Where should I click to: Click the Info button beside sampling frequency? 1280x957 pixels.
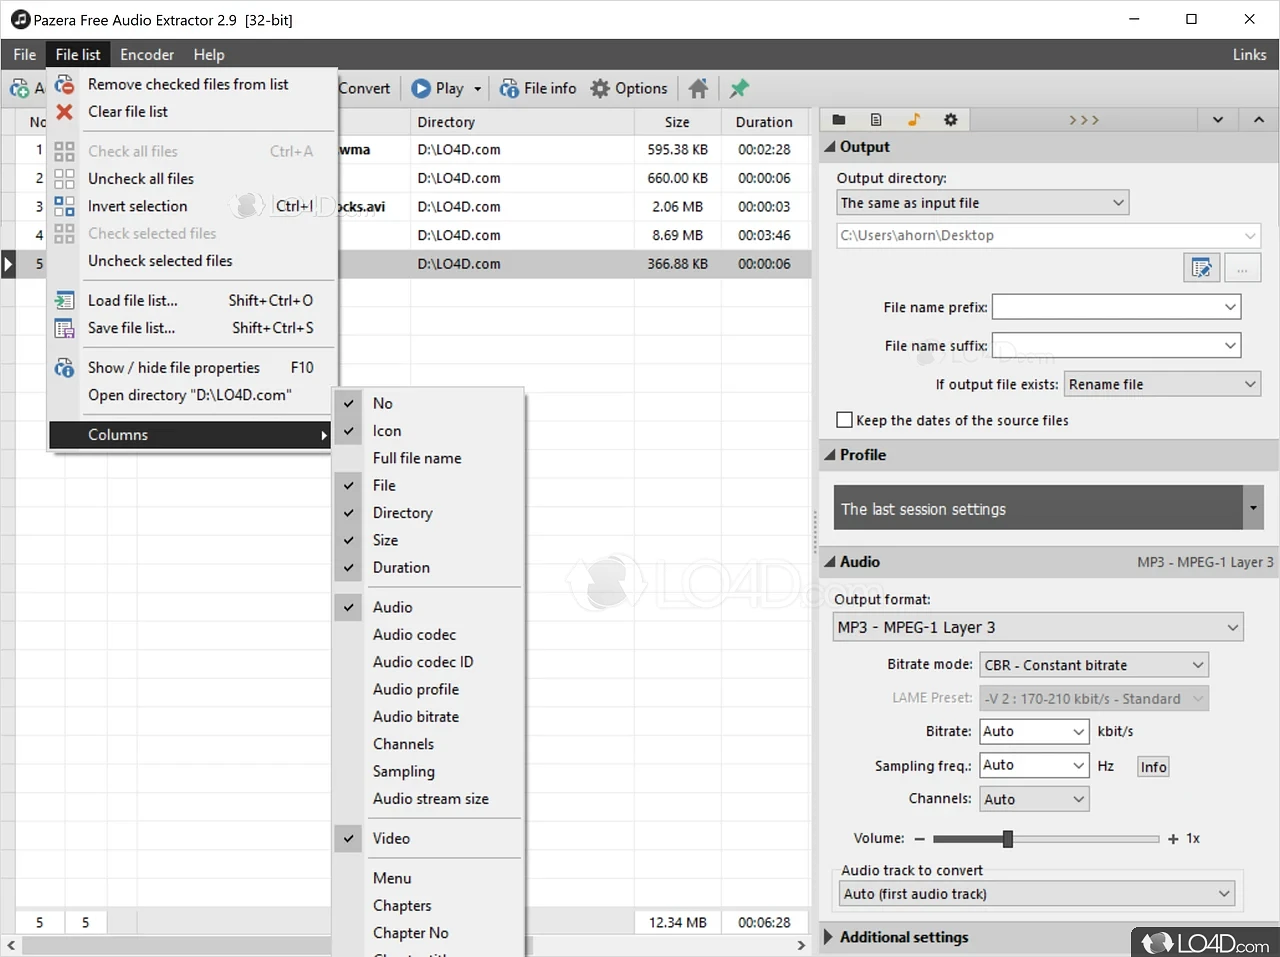pos(1153,766)
